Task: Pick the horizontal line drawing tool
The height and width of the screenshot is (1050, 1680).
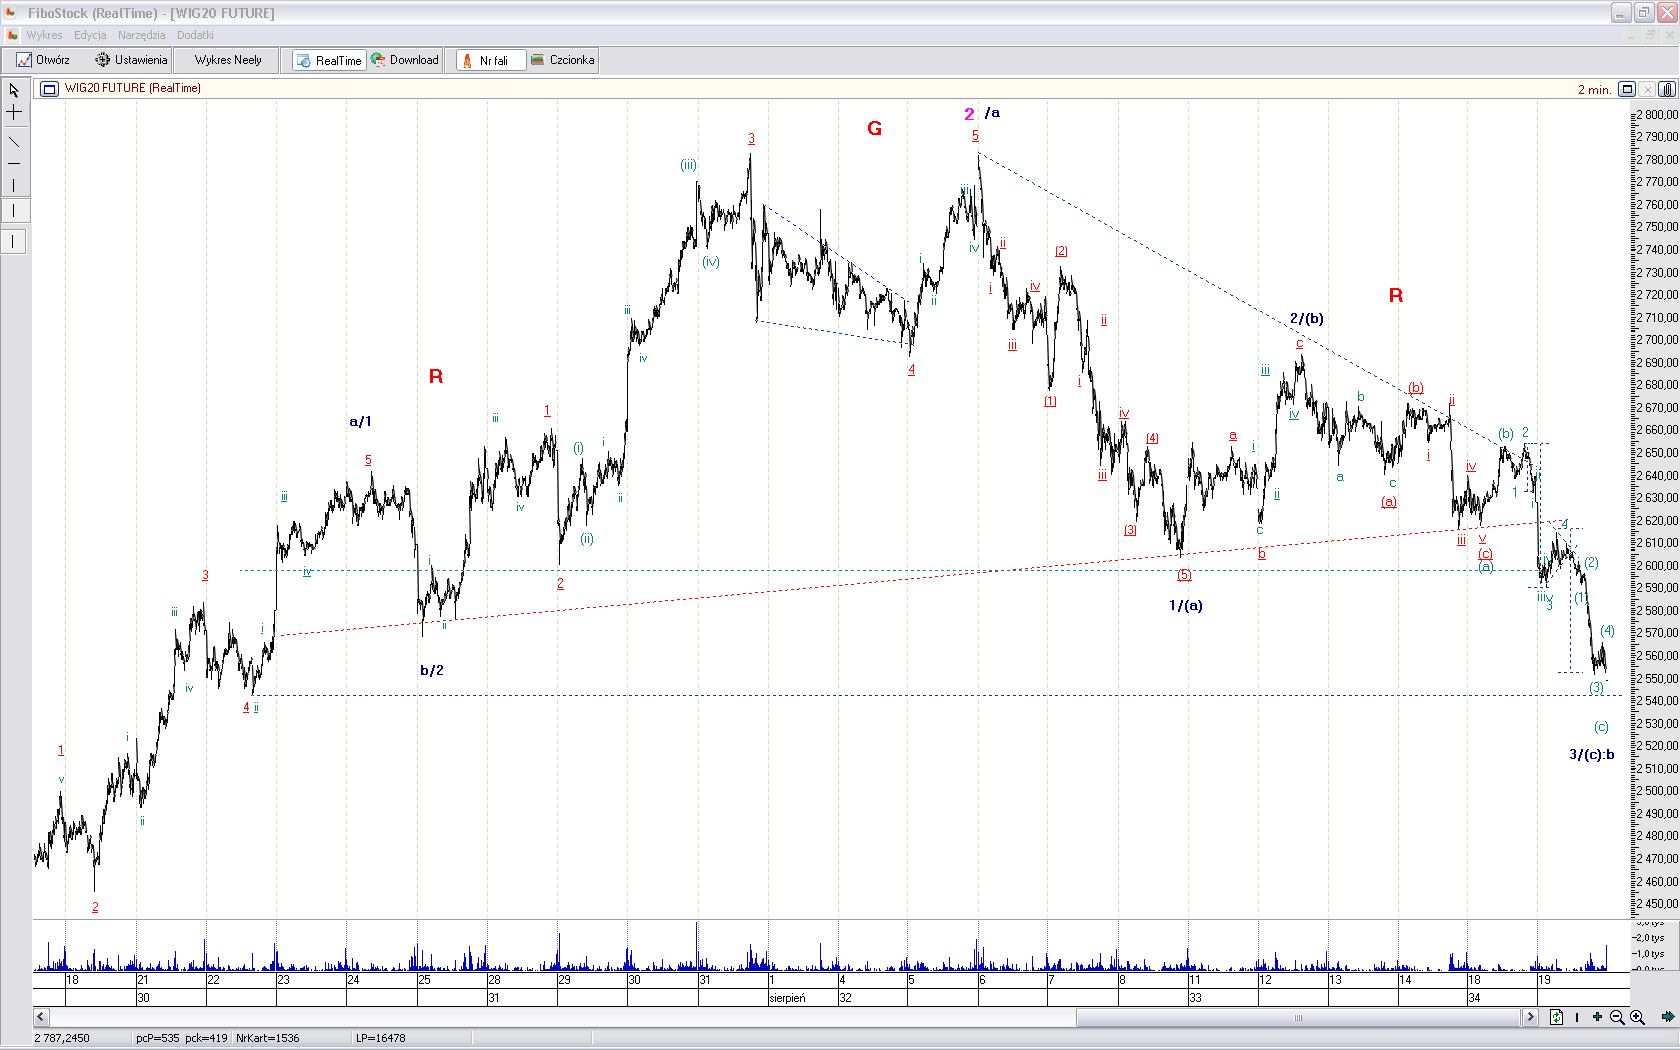Action: (x=14, y=163)
